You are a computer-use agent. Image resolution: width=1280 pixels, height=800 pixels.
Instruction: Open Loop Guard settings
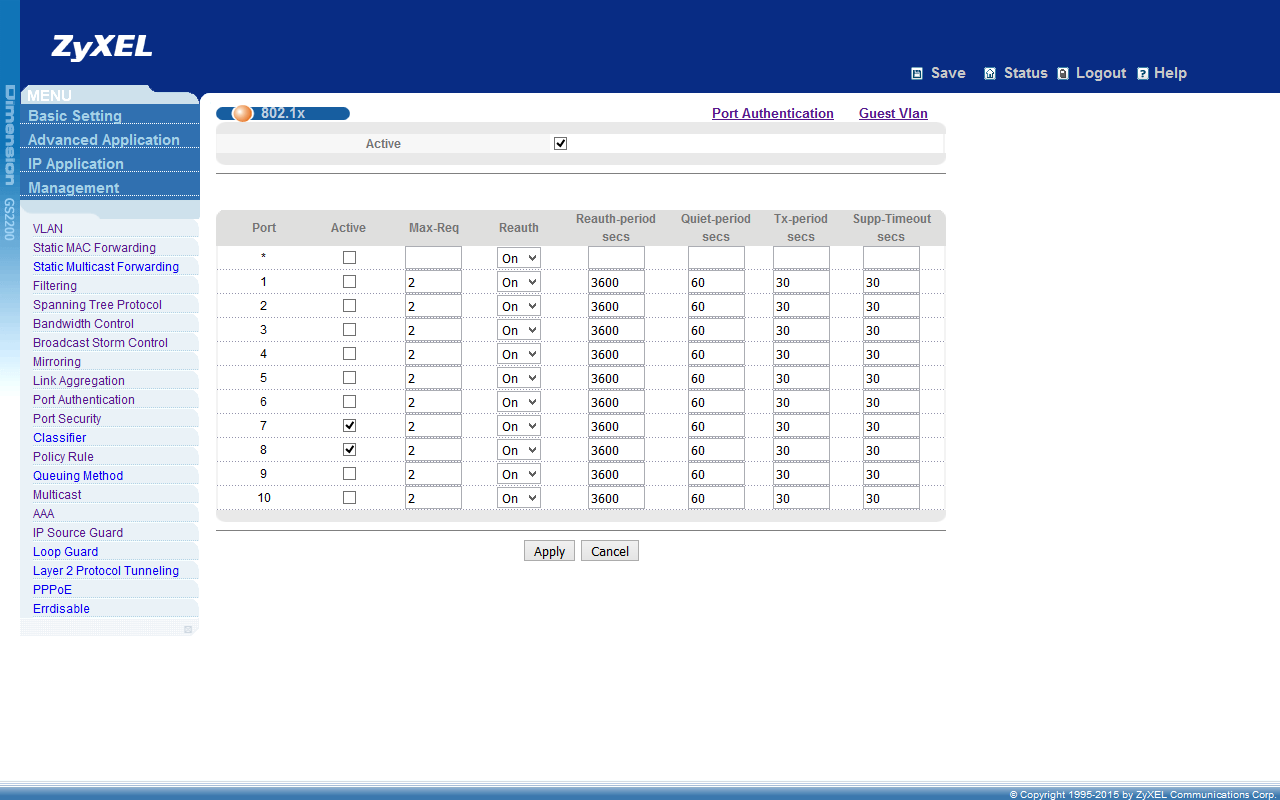[65, 552]
